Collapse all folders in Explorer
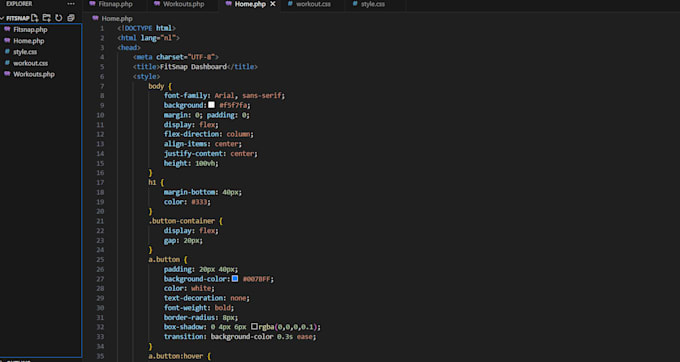Viewport: 680px width, 362px height. 71,18
